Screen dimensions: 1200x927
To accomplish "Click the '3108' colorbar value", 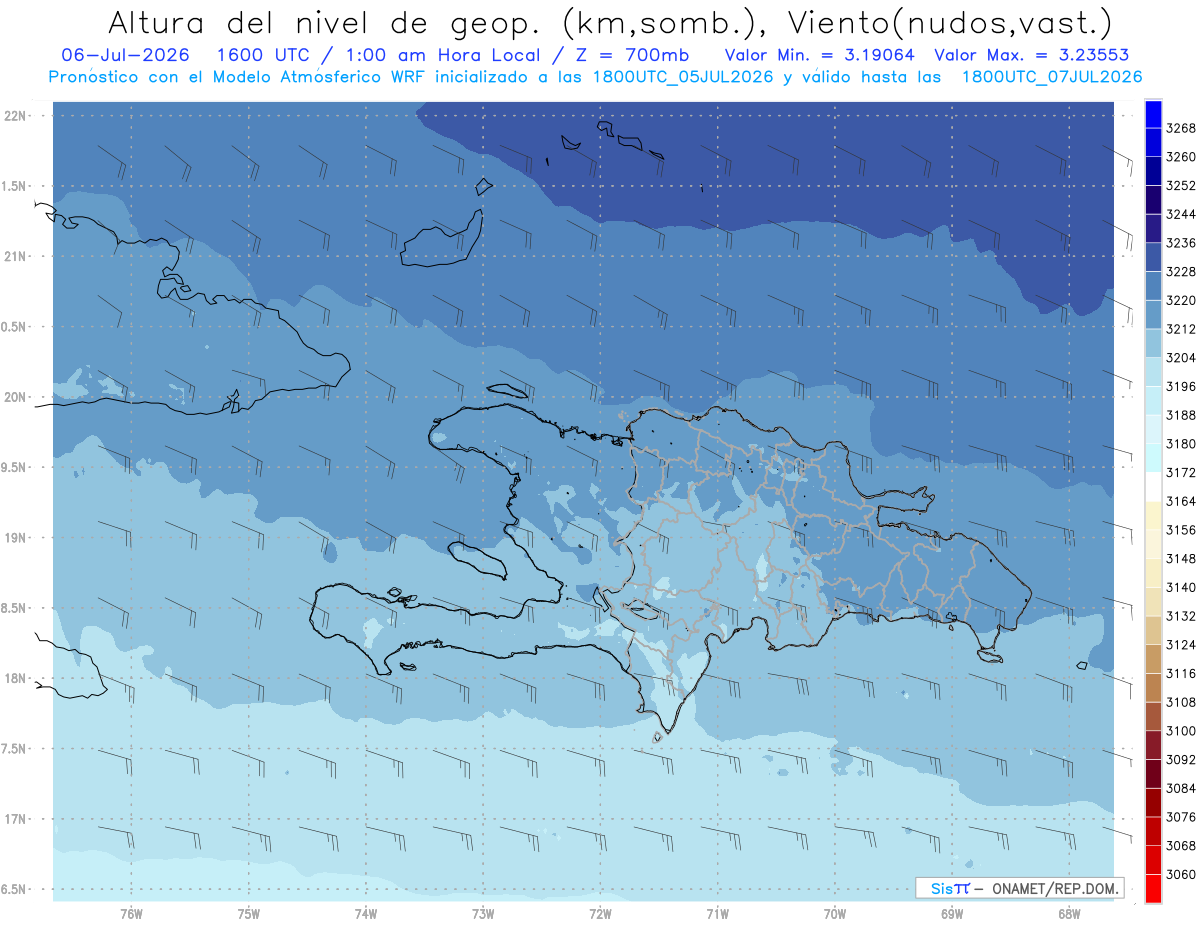I will click(x=1181, y=702).
